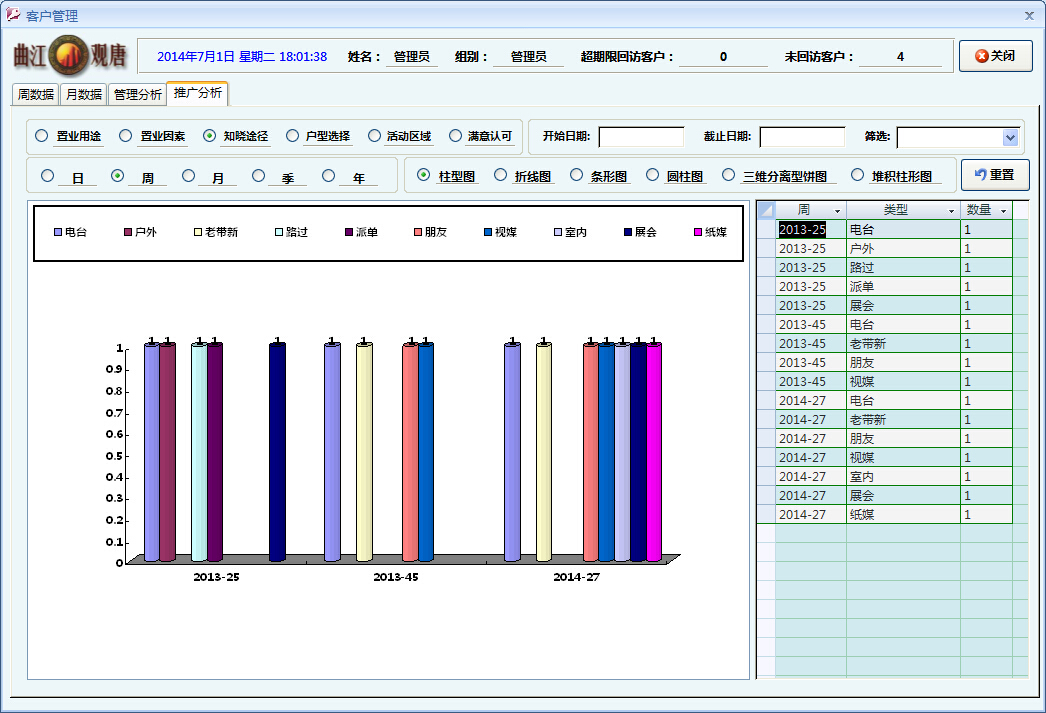
Task: Click the 关闭 button
Action: point(995,56)
